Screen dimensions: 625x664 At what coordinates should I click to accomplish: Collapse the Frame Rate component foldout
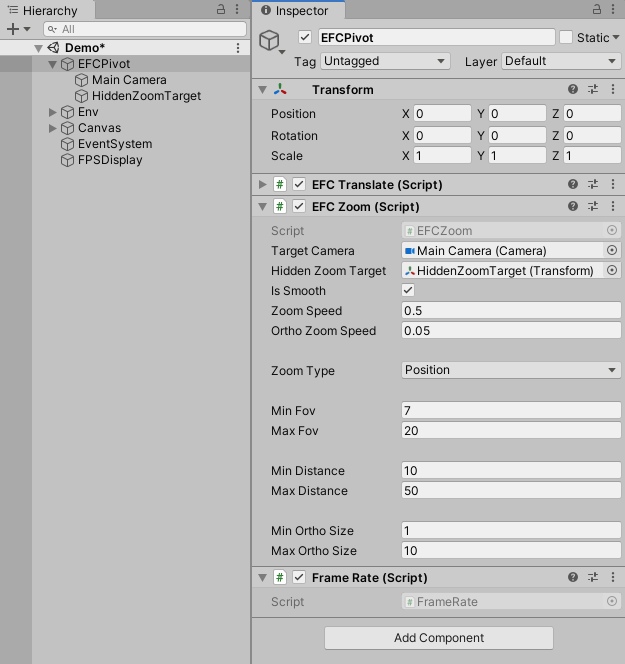pos(263,578)
